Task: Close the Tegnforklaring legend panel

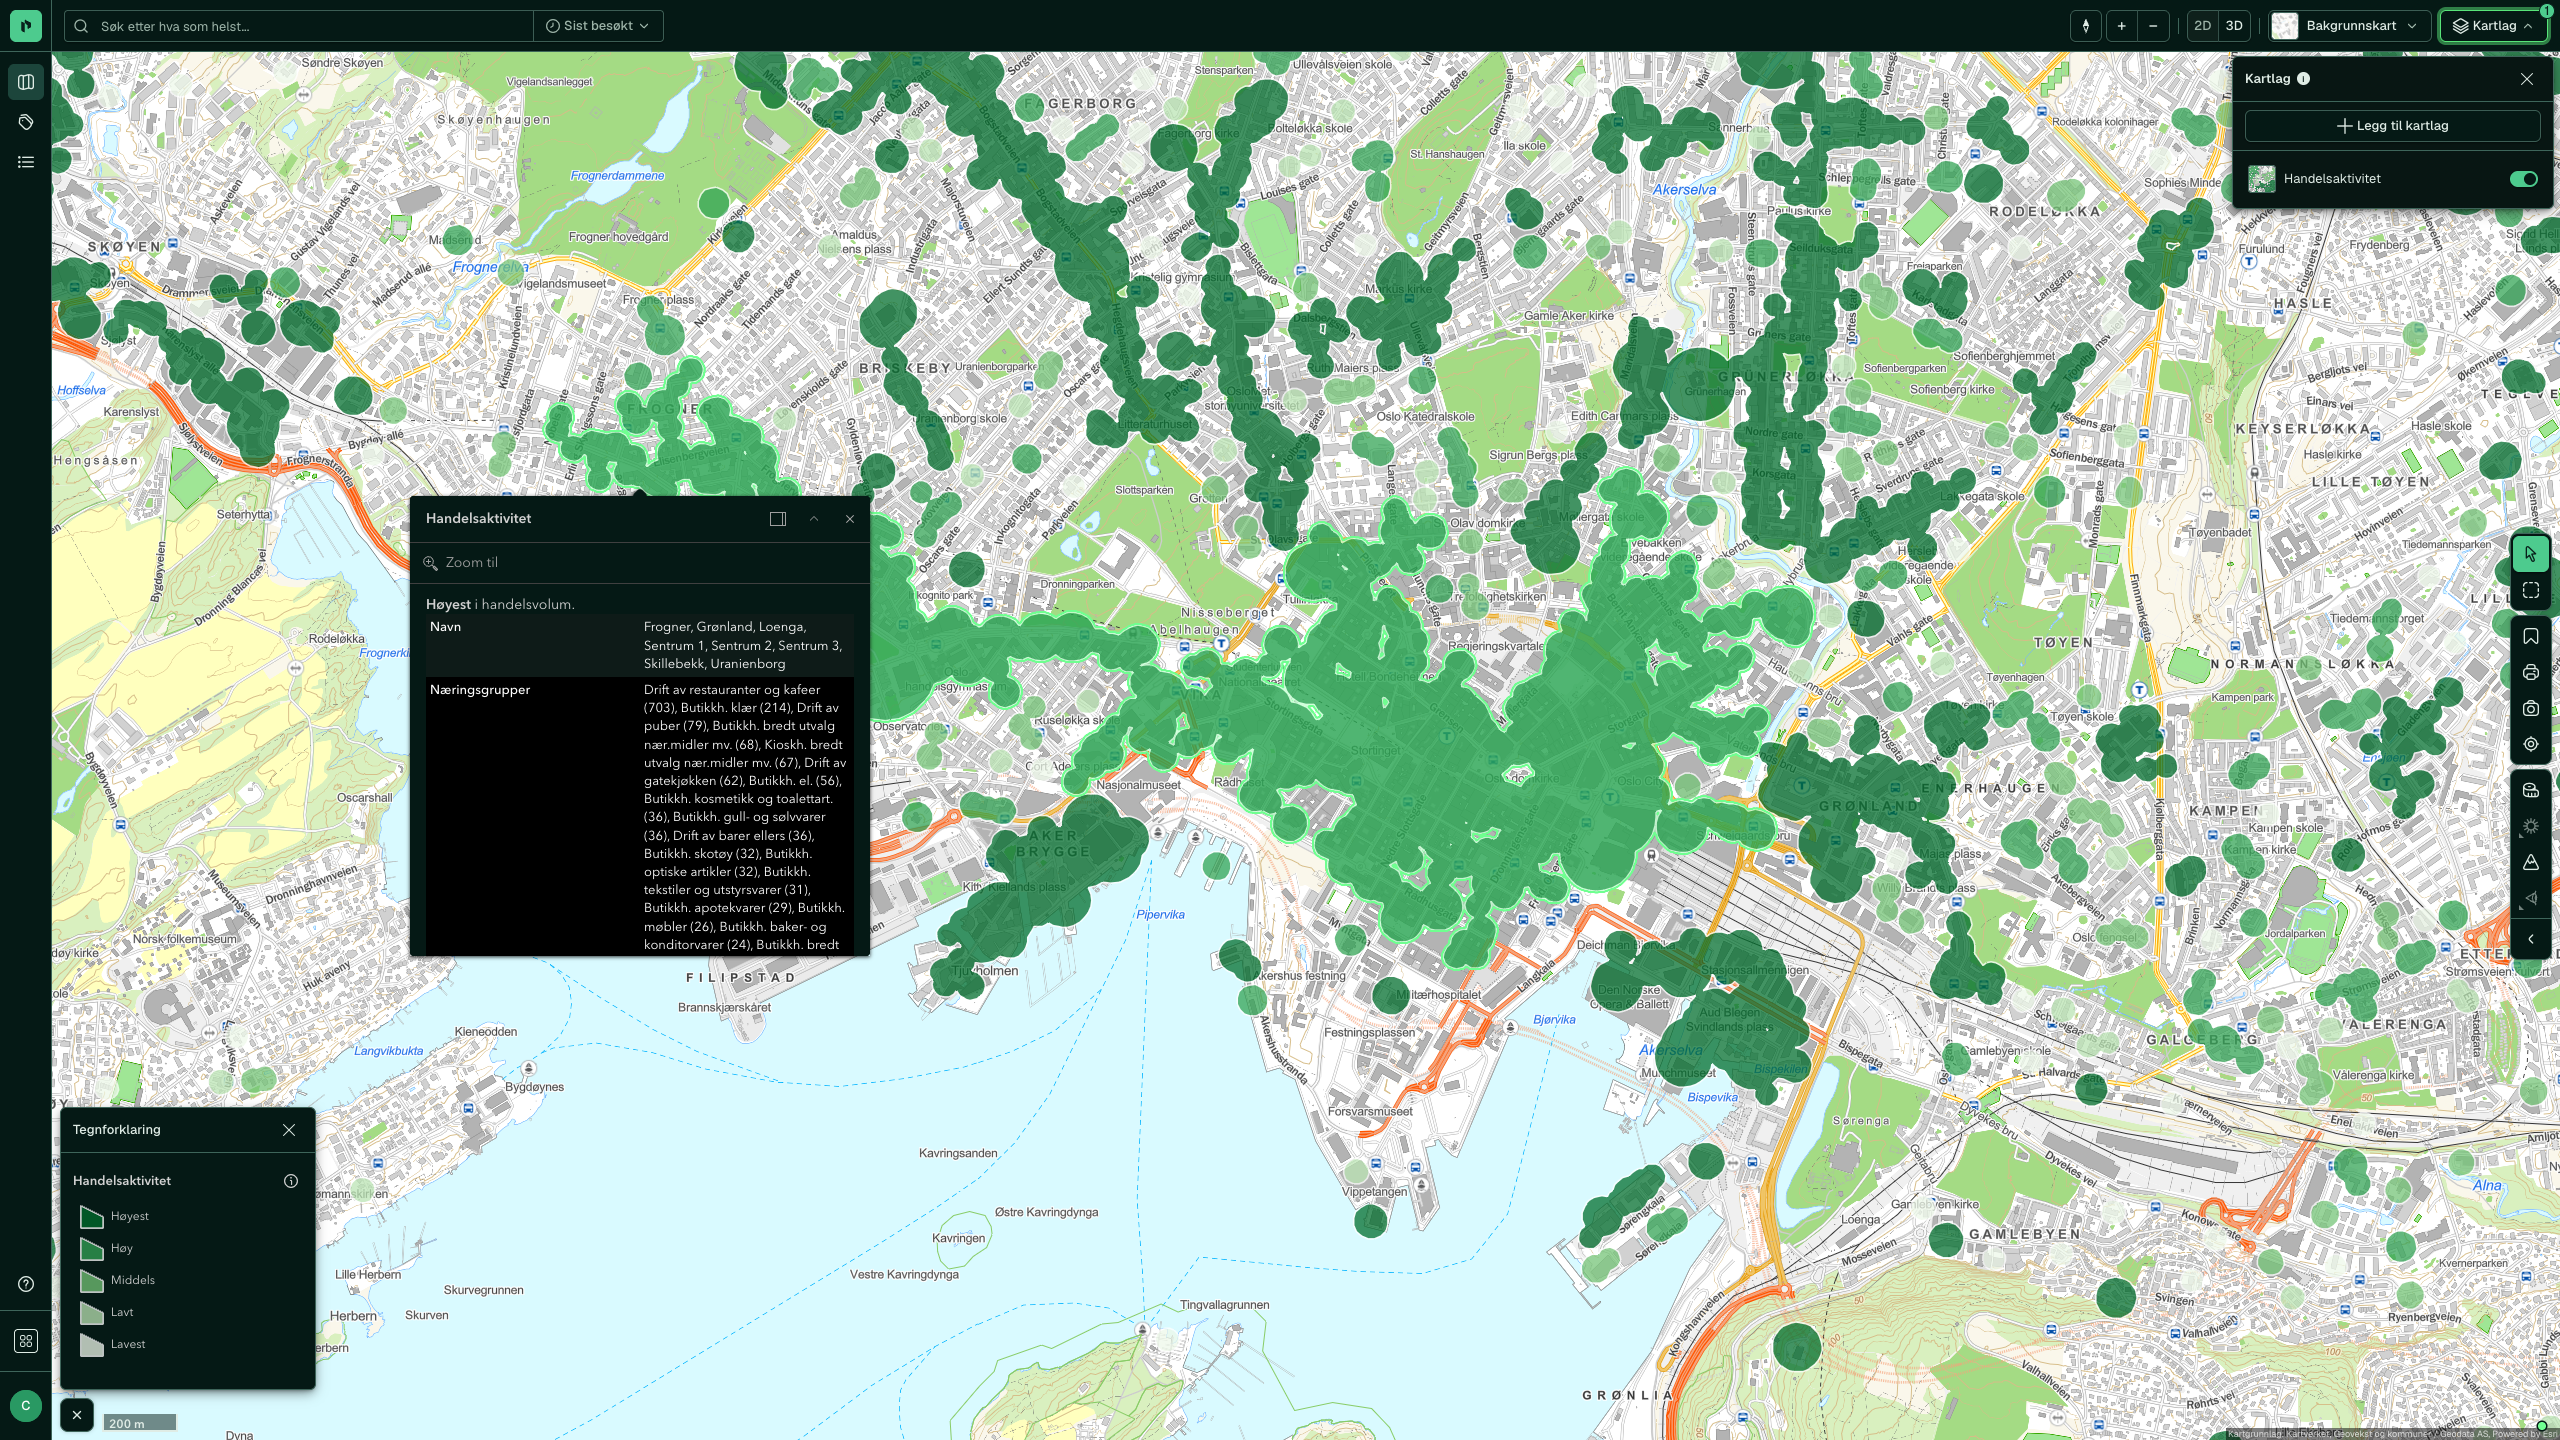Action: (x=289, y=1130)
